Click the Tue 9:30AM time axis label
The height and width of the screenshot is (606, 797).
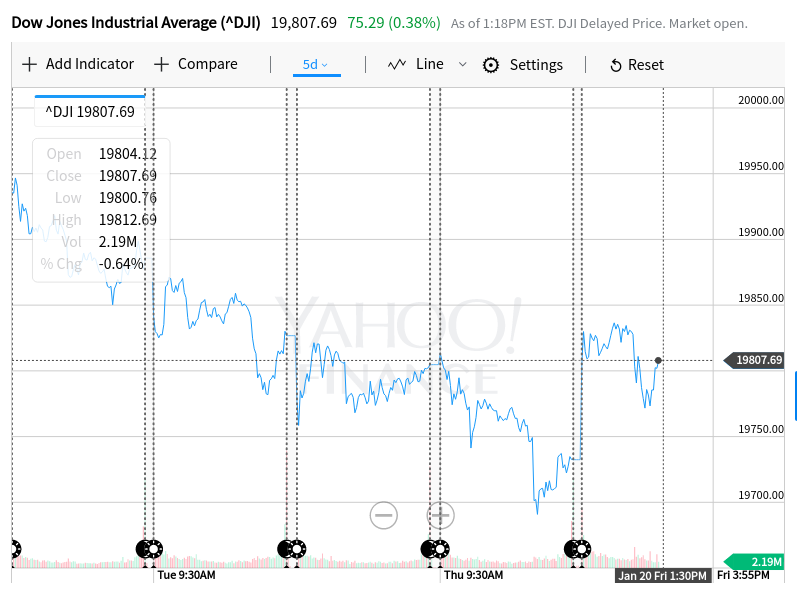pos(187,576)
